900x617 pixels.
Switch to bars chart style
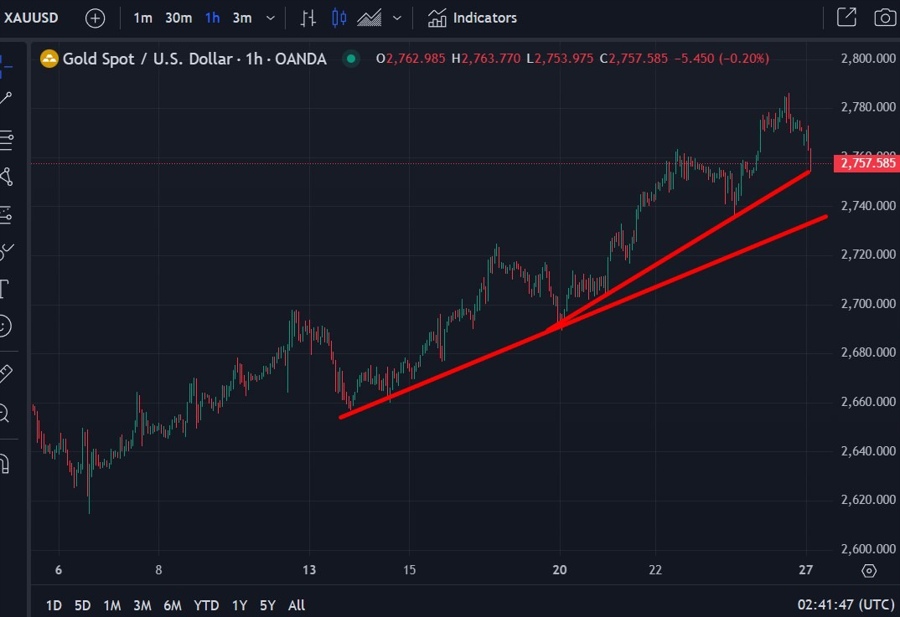click(308, 18)
